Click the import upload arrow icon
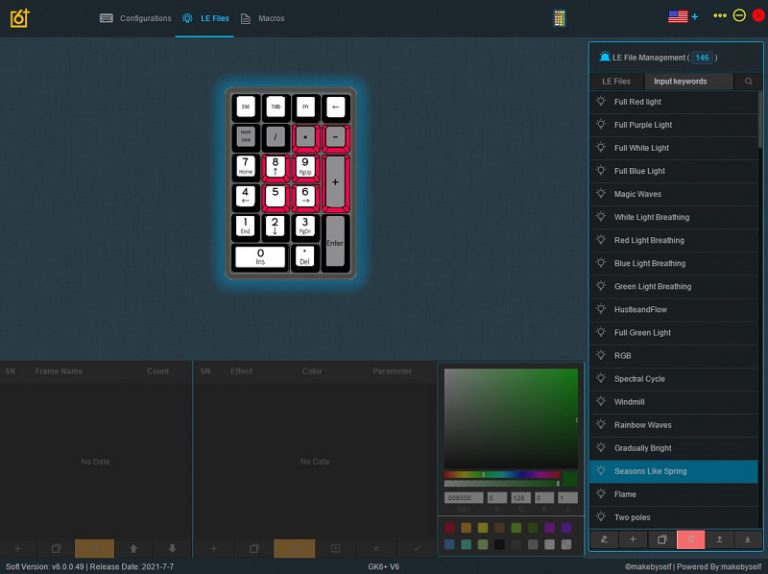This screenshot has height=574, width=768. tap(719, 539)
